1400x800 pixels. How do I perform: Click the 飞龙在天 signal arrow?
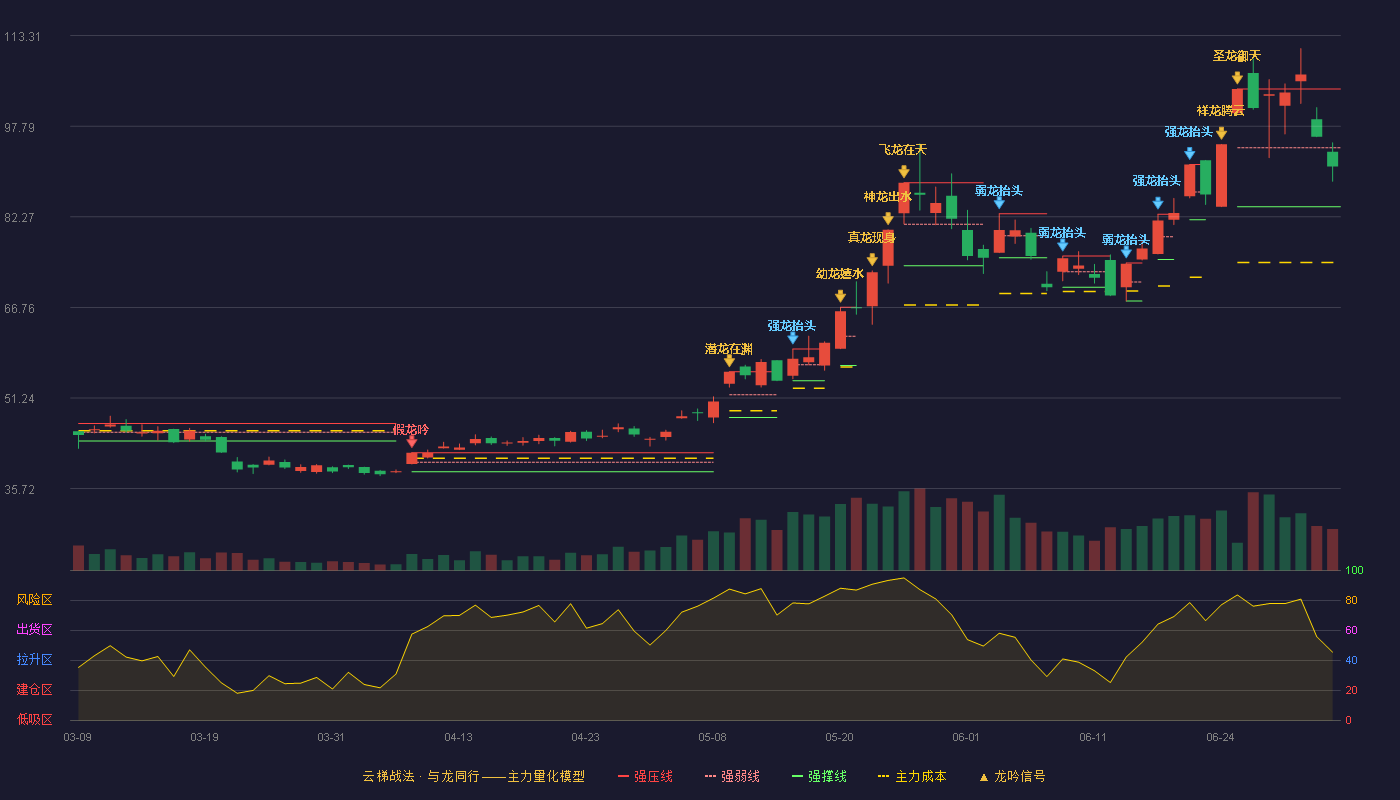(904, 172)
